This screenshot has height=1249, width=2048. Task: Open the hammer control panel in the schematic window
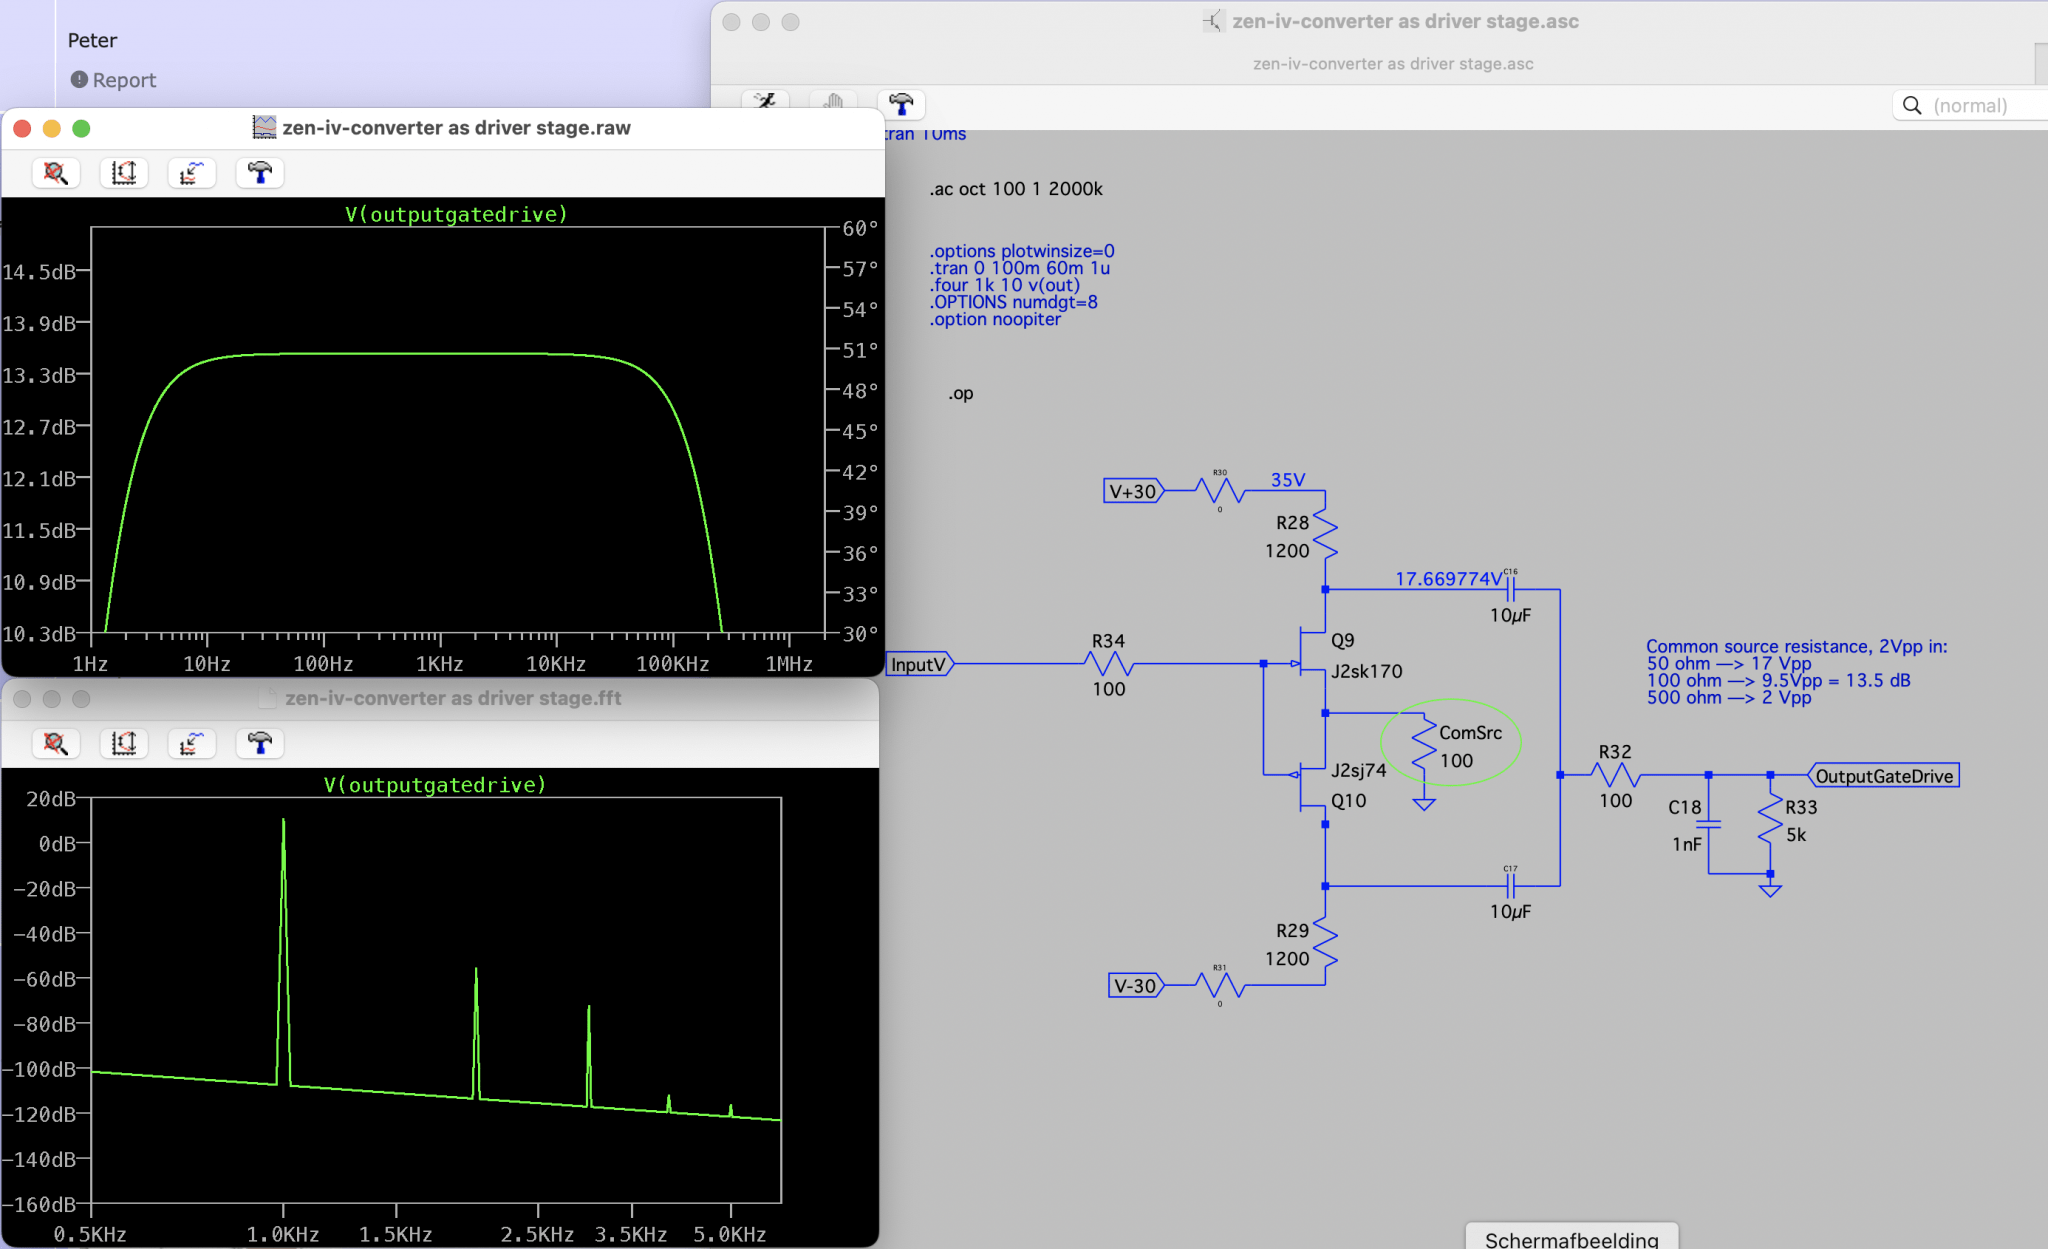point(901,103)
